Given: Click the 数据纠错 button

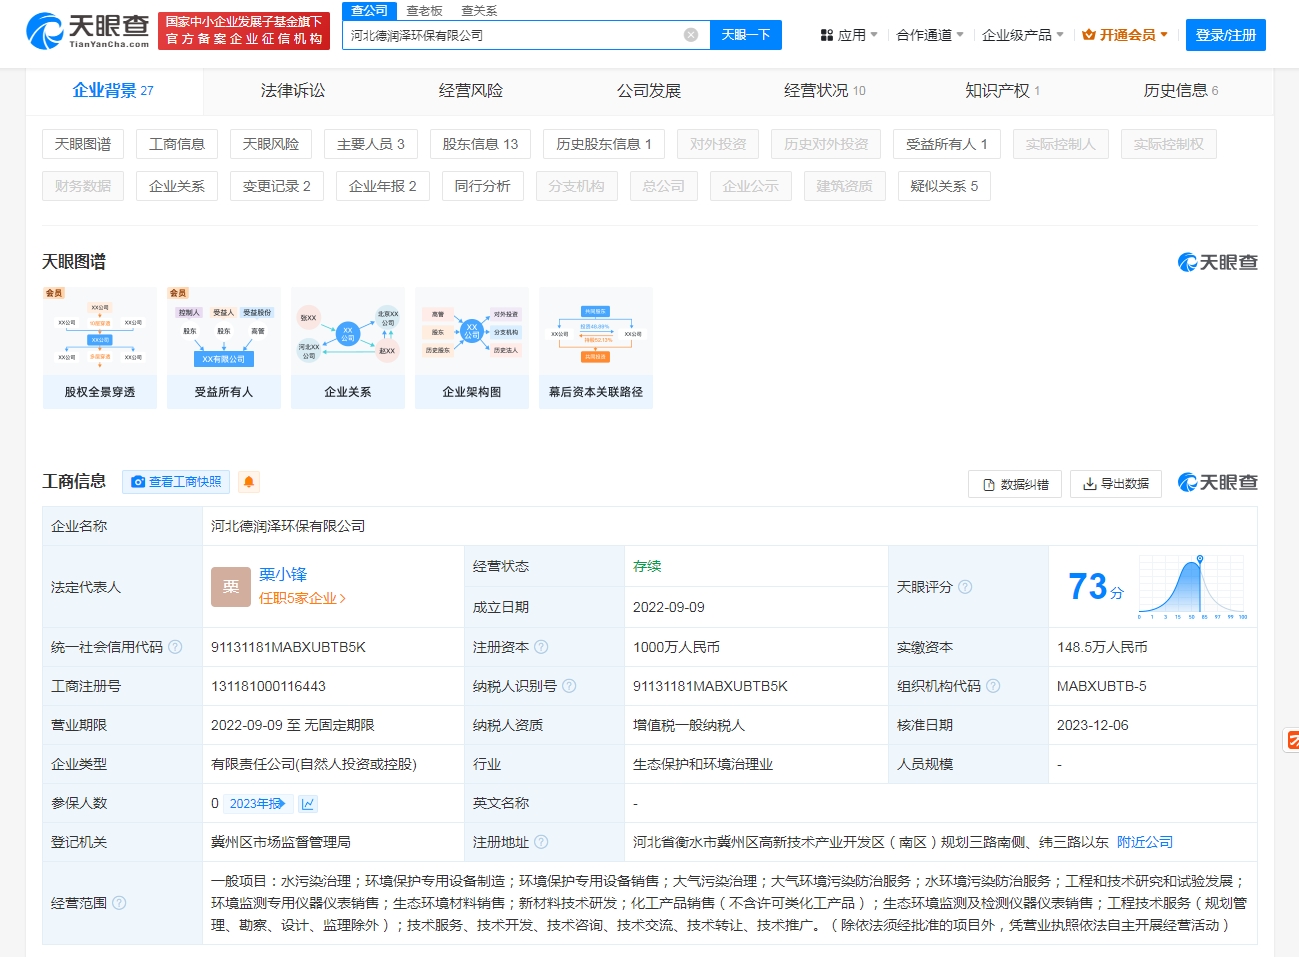Looking at the screenshot, I should click(1015, 484).
